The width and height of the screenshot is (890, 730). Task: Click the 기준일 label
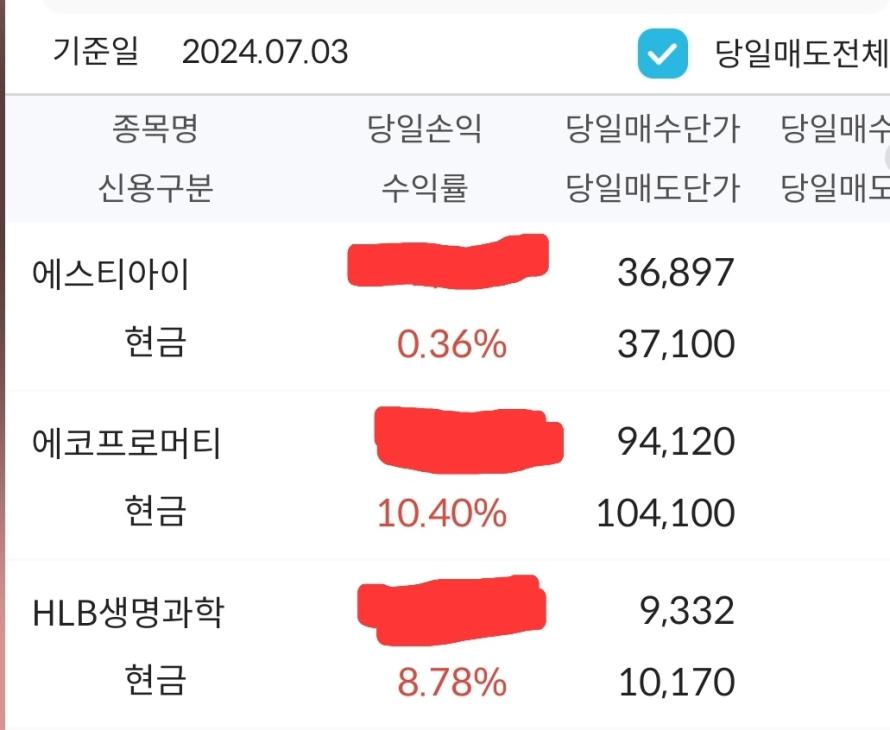click(x=96, y=51)
